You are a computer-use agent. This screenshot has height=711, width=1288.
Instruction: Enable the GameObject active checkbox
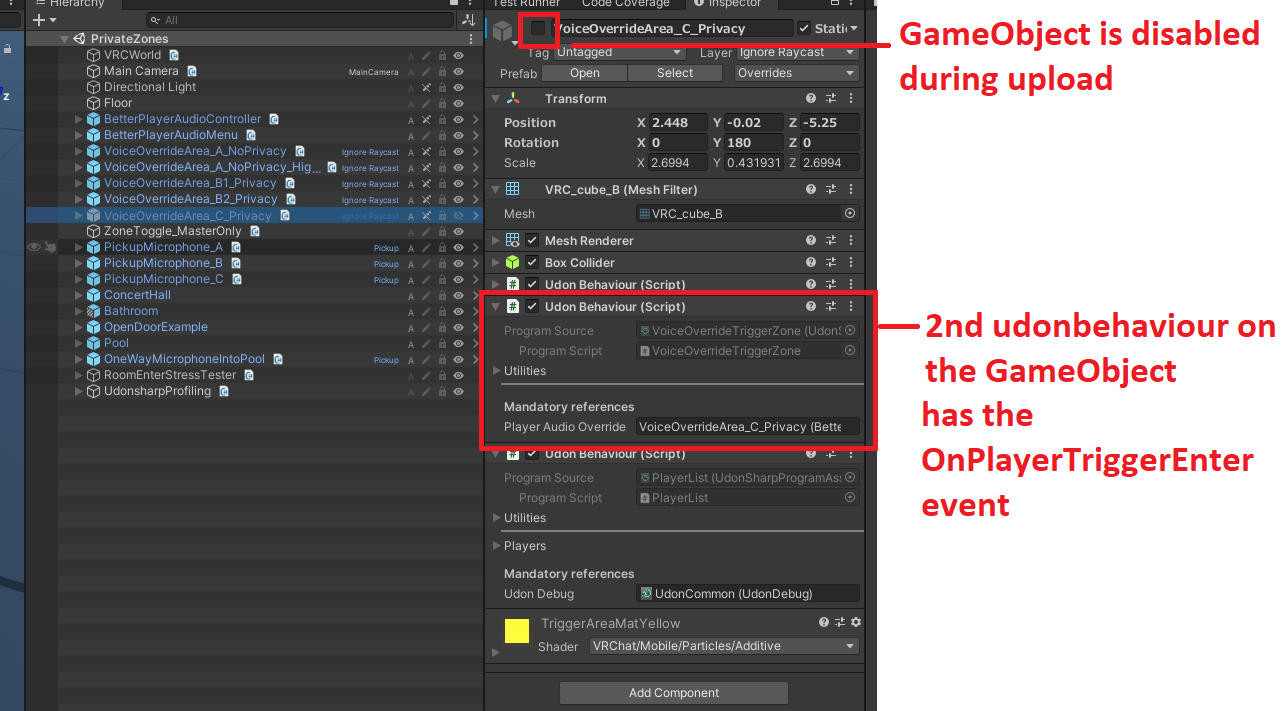pyautogui.click(x=538, y=28)
